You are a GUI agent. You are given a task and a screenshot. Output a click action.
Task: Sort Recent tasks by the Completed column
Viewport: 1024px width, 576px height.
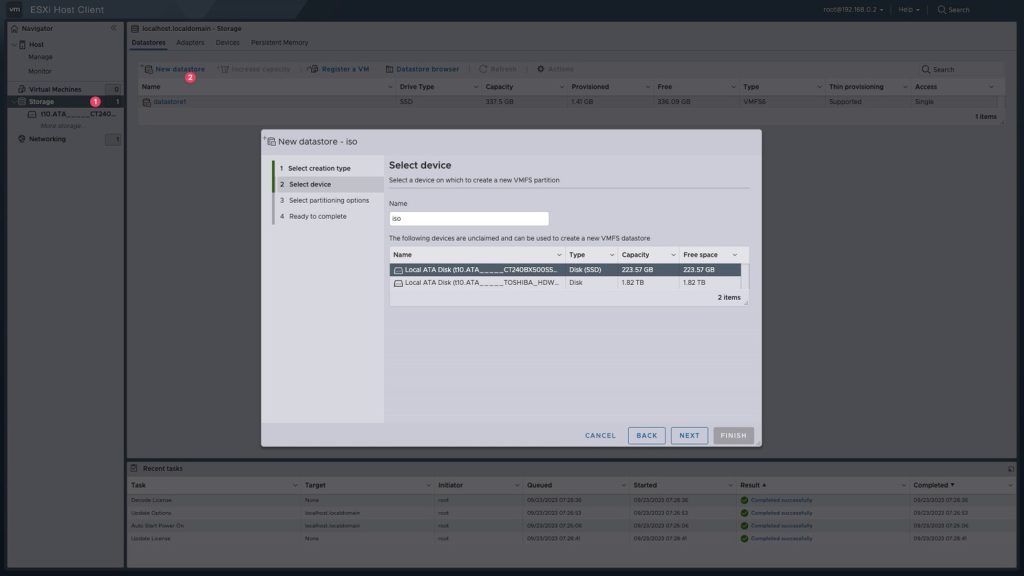coord(934,485)
